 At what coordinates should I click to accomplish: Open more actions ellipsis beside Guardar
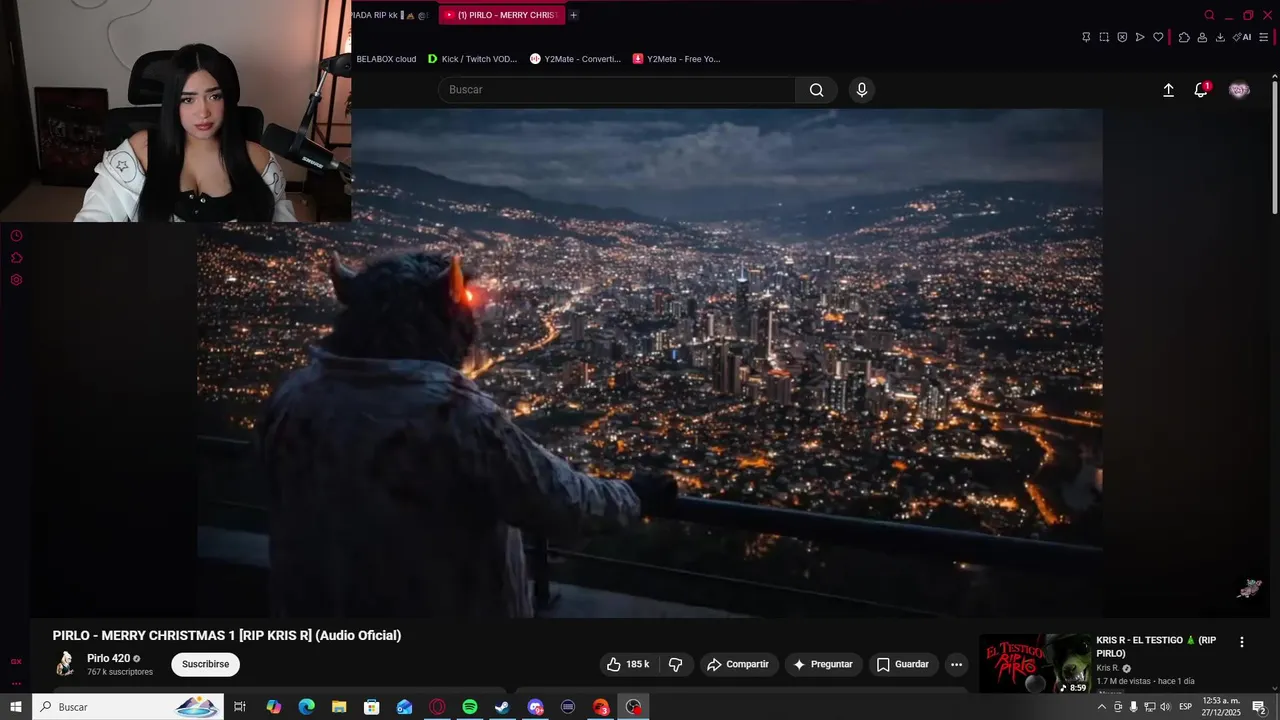956,664
